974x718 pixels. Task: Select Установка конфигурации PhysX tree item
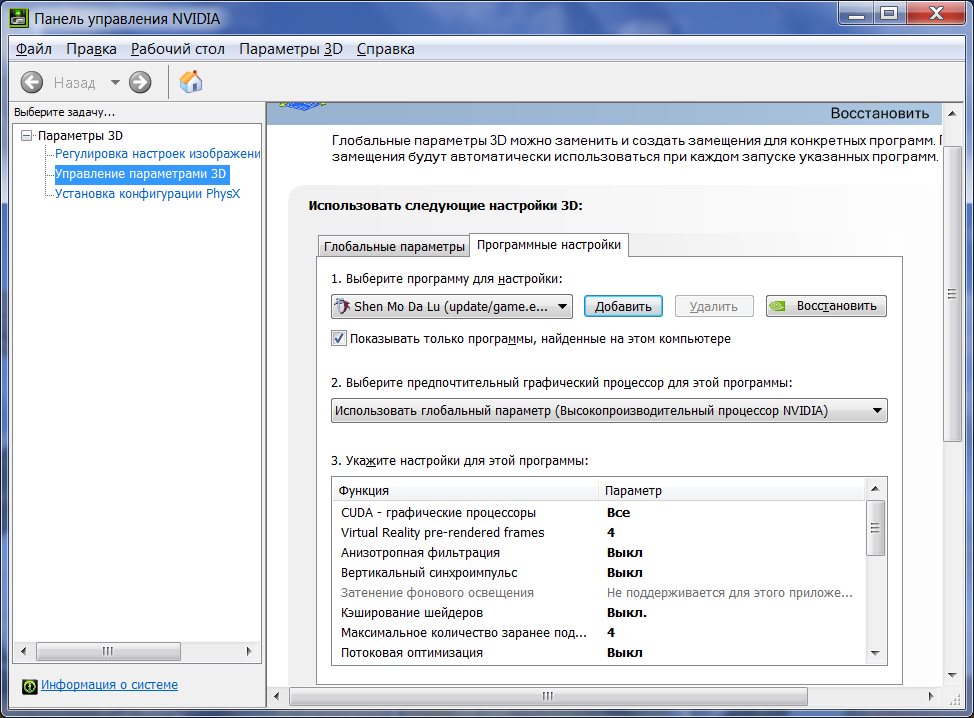click(x=147, y=194)
